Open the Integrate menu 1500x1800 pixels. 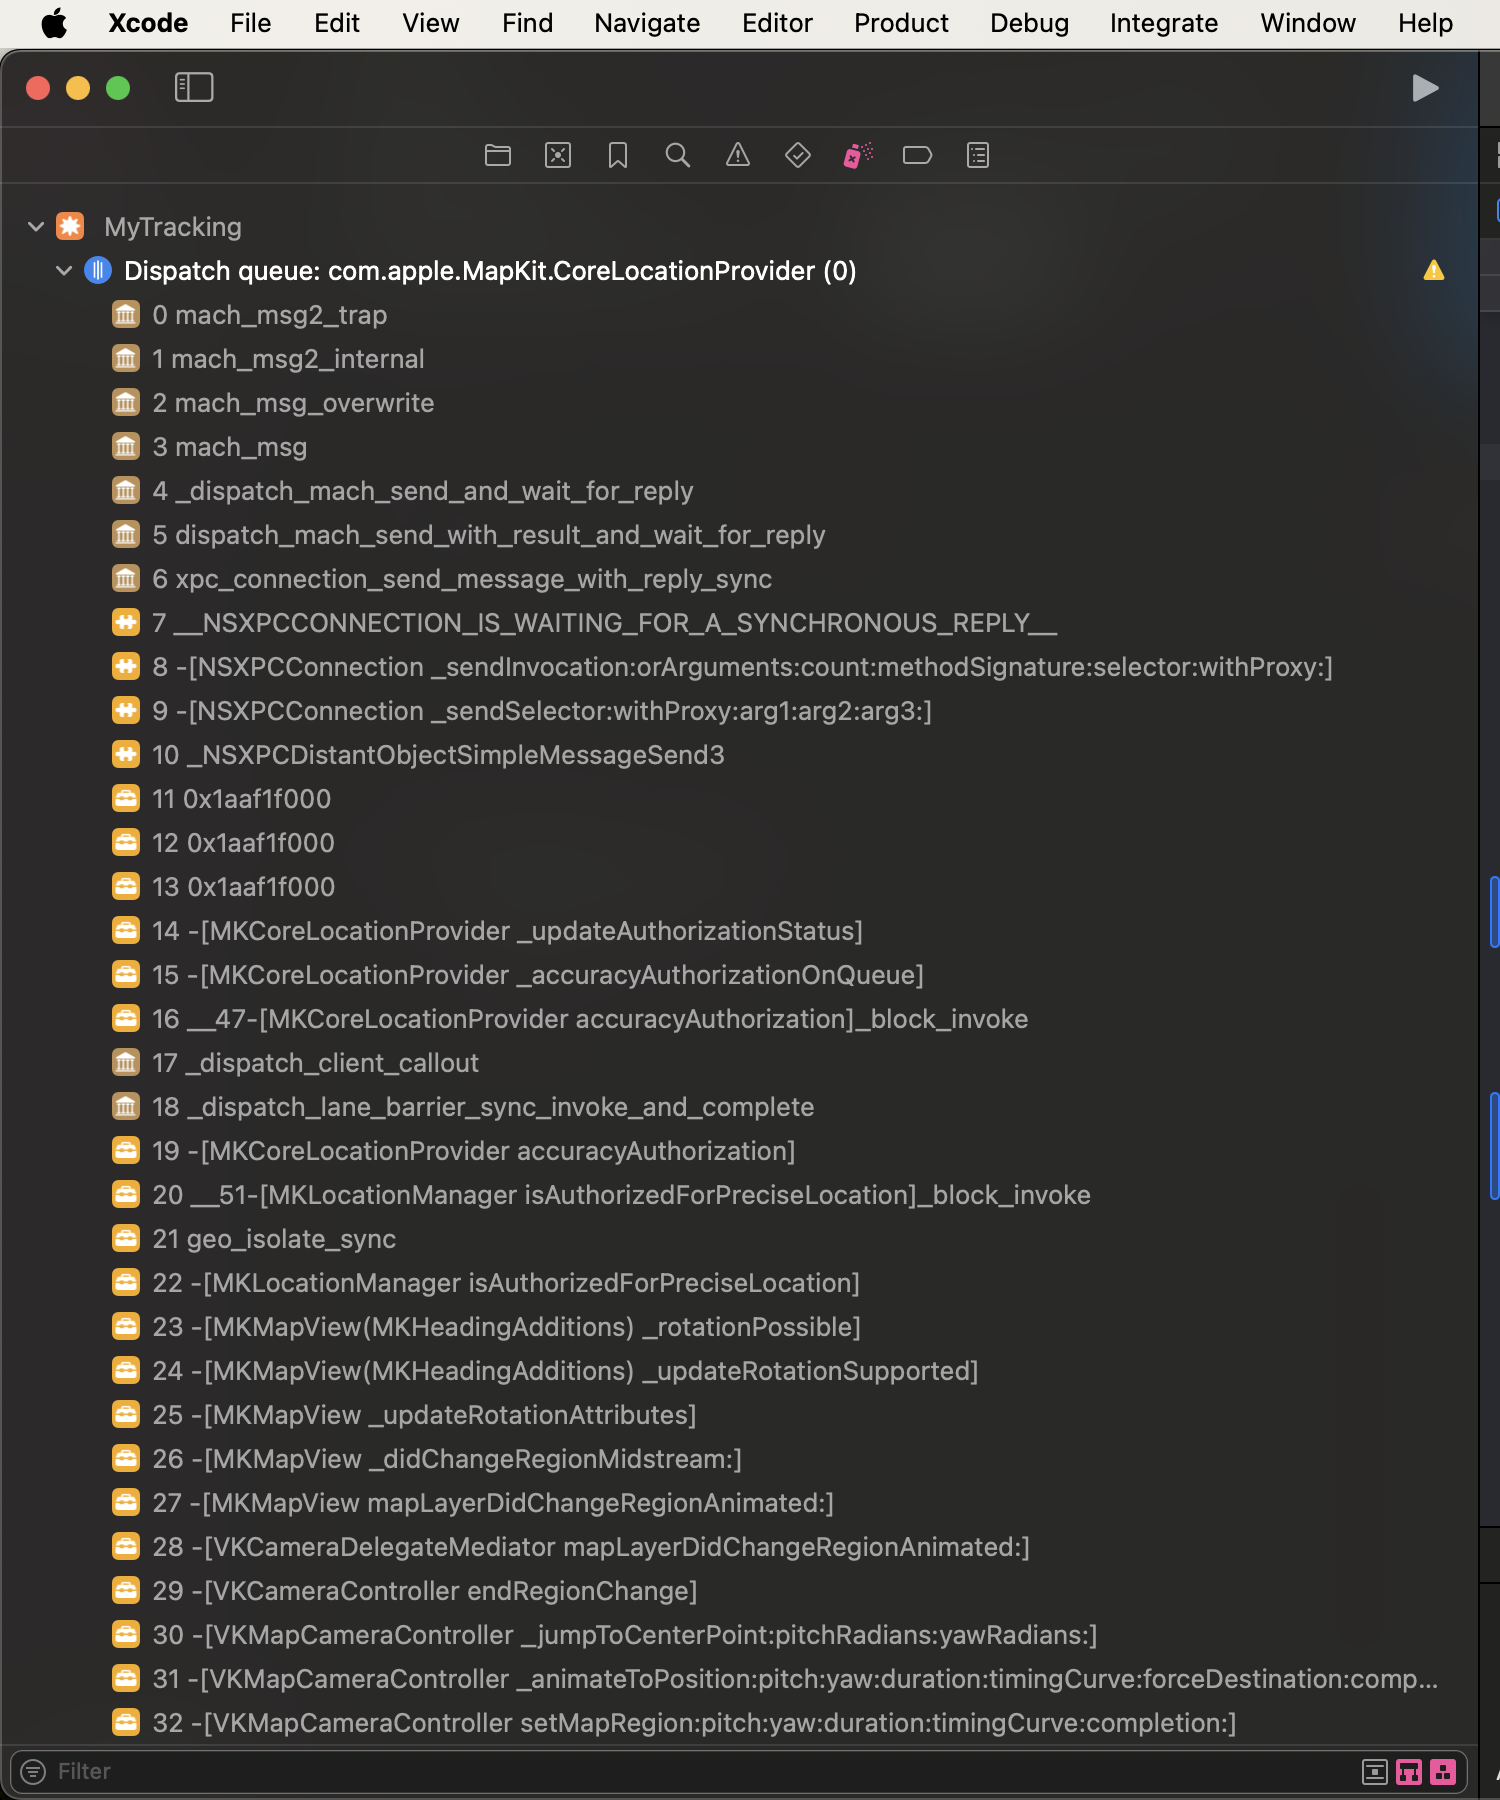(x=1164, y=23)
